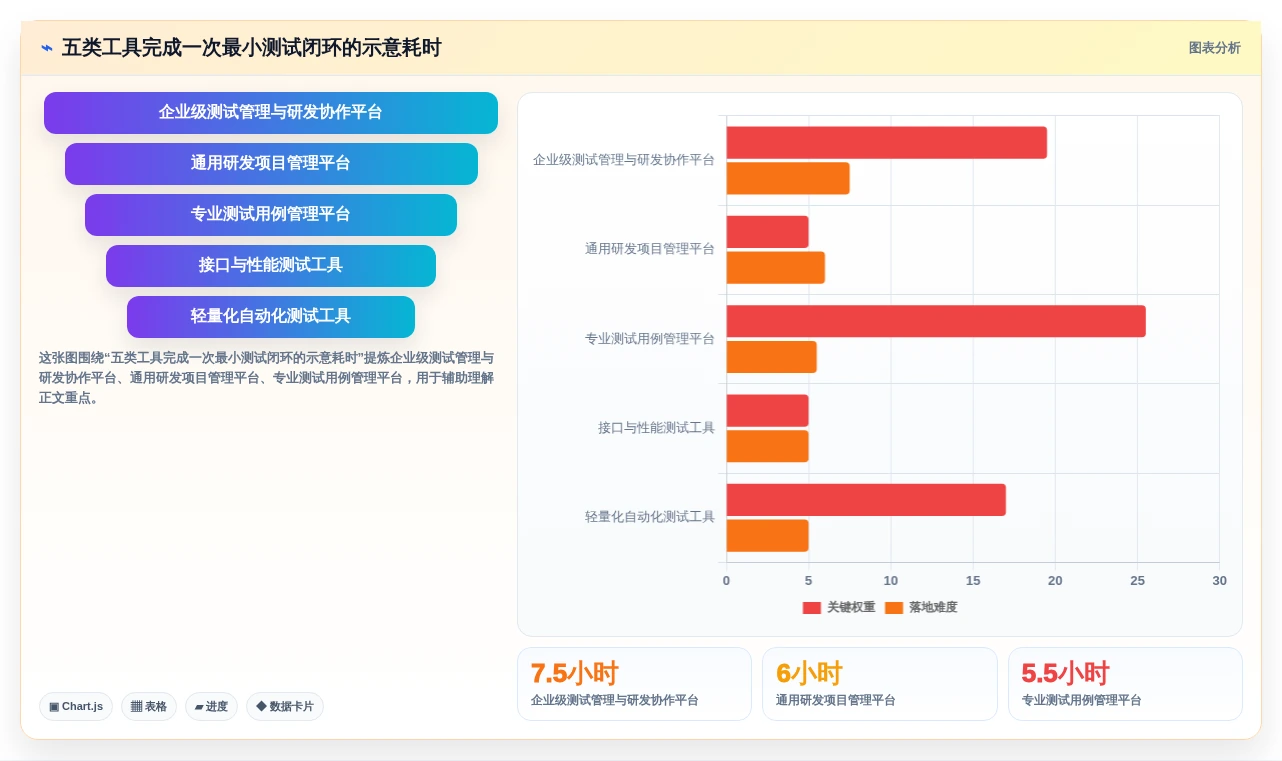Open the 6小时 data card
The height and width of the screenshot is (761, 1282).
(x=880, y=684)
